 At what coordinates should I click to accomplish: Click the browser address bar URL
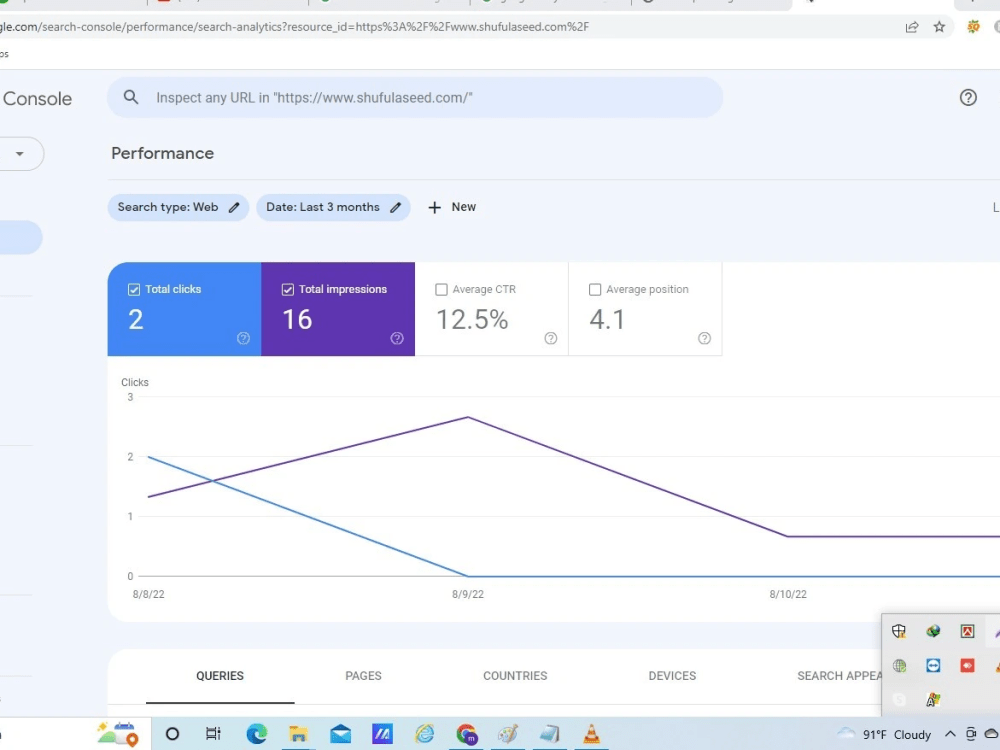click(x=294, y=27)
